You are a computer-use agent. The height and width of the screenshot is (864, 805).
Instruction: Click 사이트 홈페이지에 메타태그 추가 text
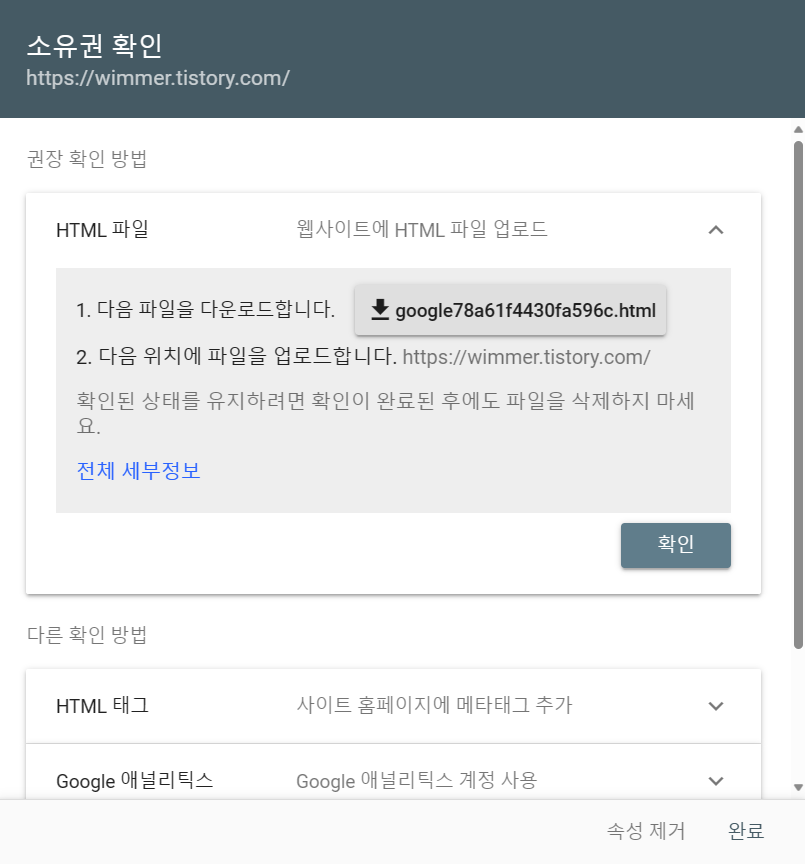(x=435, y=705)
